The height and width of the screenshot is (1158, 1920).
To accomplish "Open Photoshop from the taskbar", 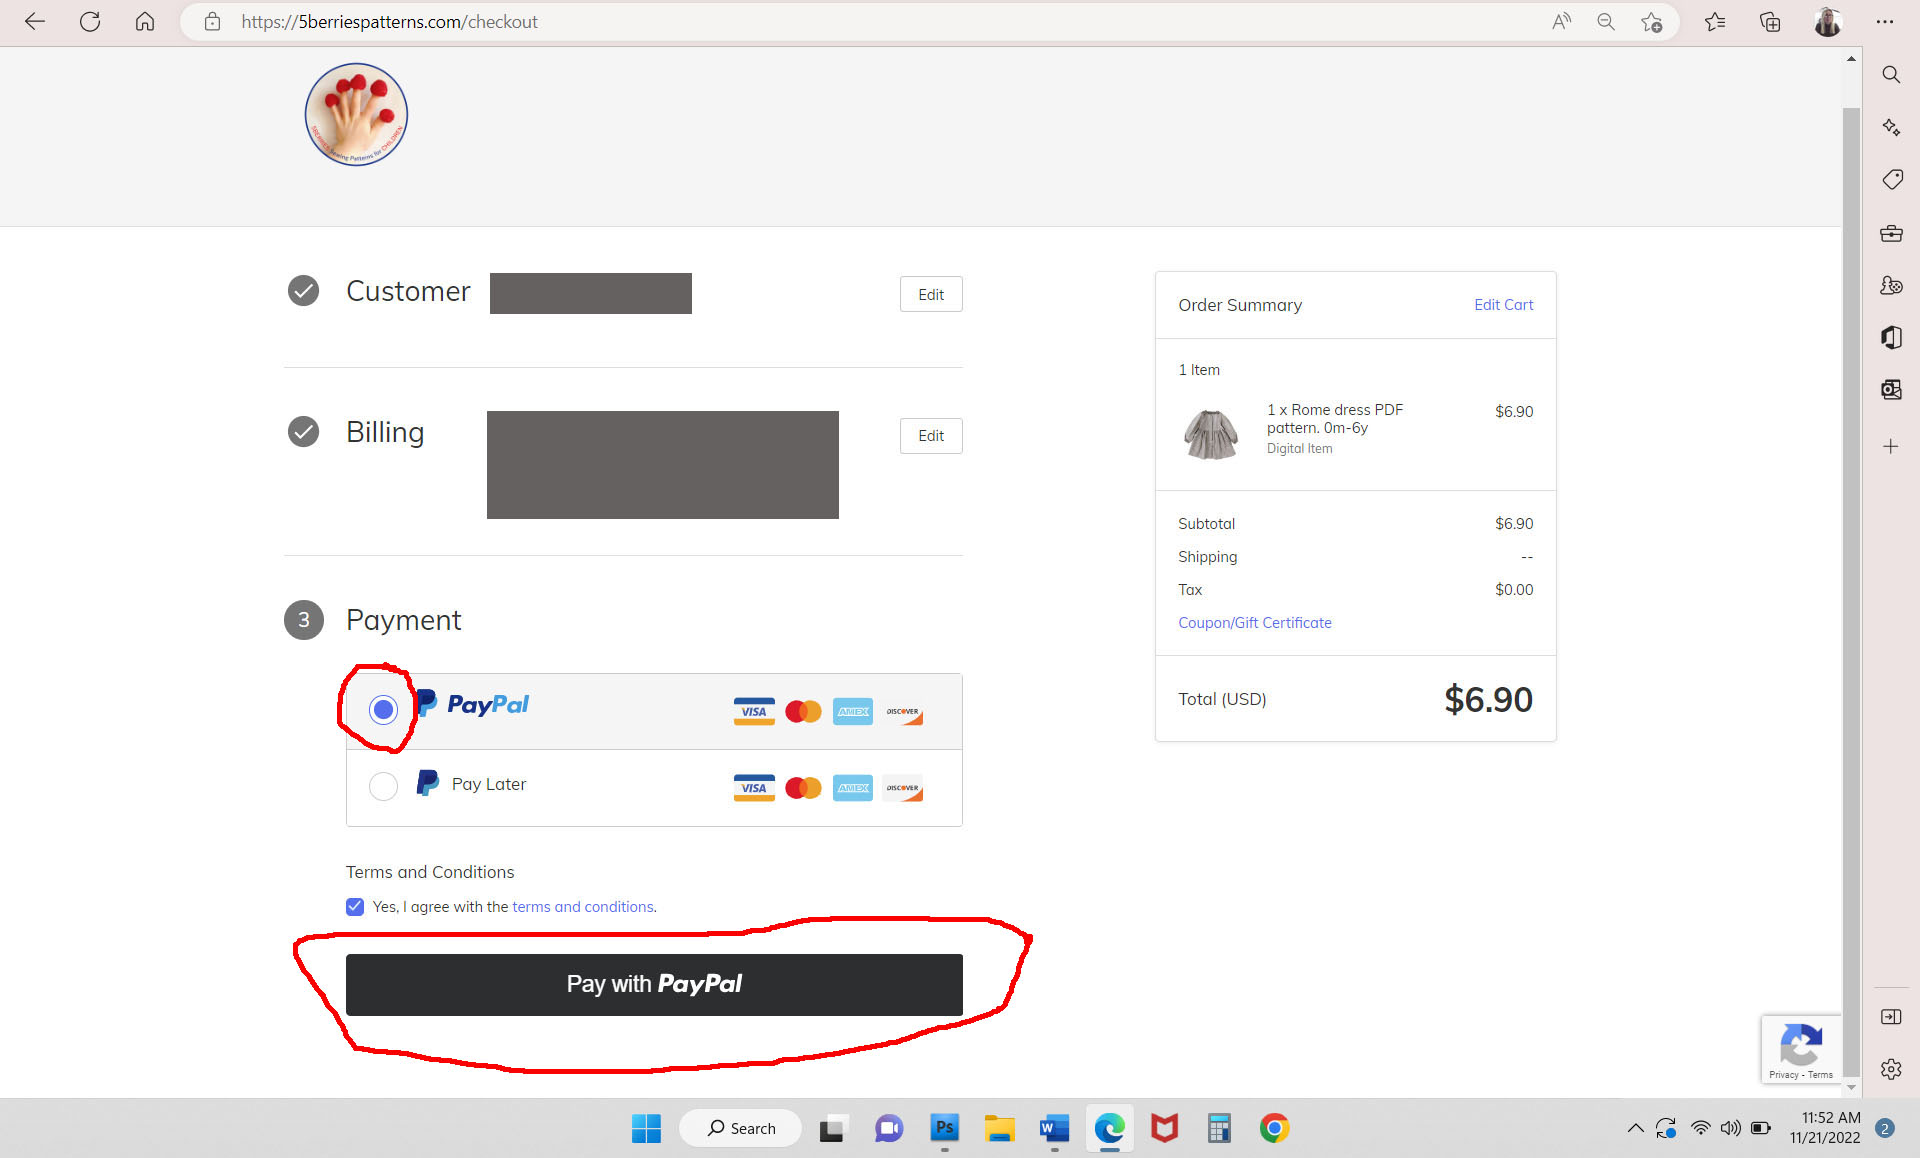I will pyautogui.click(x=944, y=1128).
